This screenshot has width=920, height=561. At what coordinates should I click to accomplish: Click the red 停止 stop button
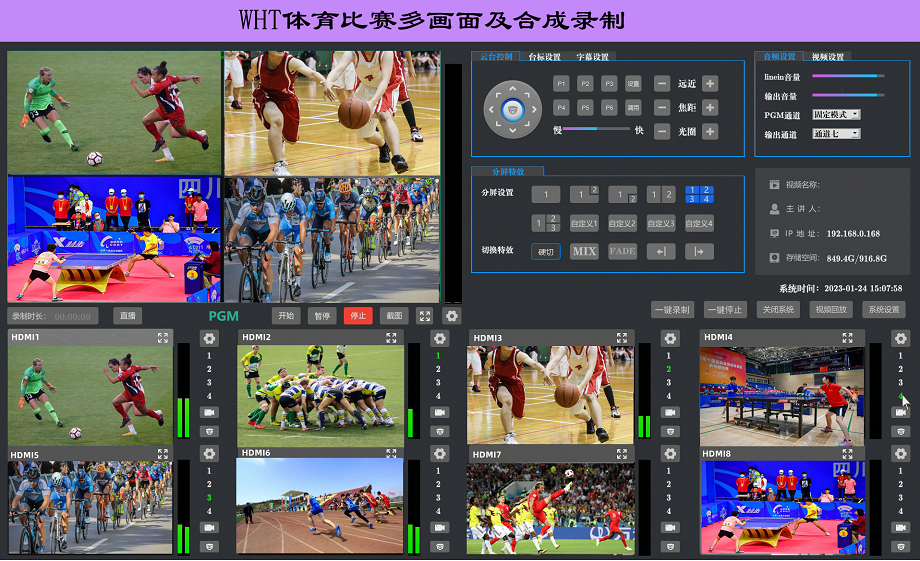pos(358,316)
